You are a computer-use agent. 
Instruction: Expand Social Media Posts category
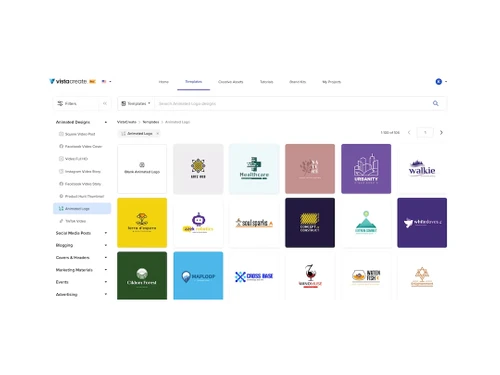pos(106,233)
